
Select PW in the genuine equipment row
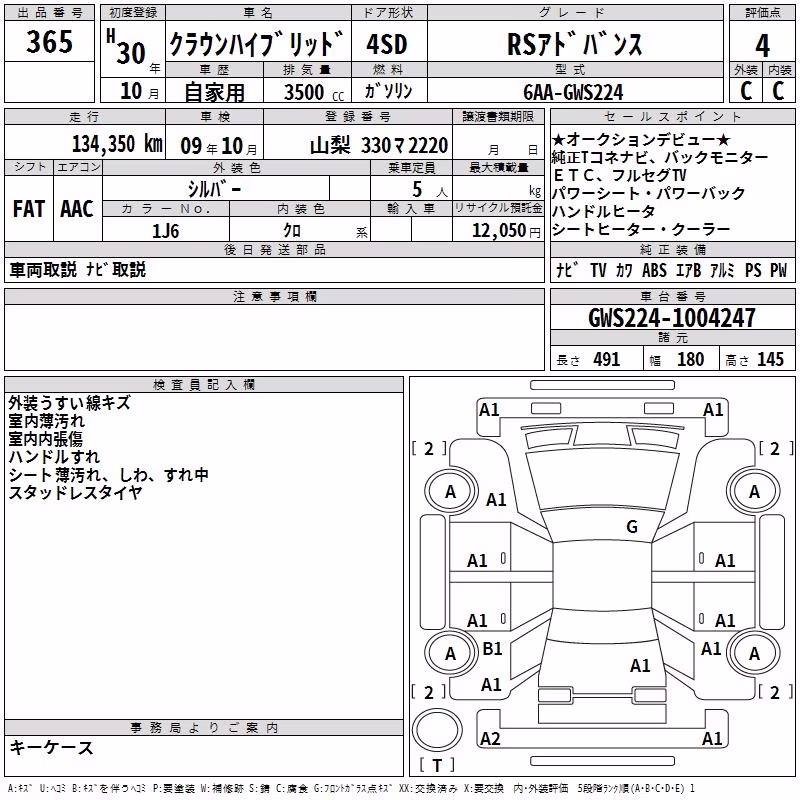pyautogui.click(x=778, y=270)
